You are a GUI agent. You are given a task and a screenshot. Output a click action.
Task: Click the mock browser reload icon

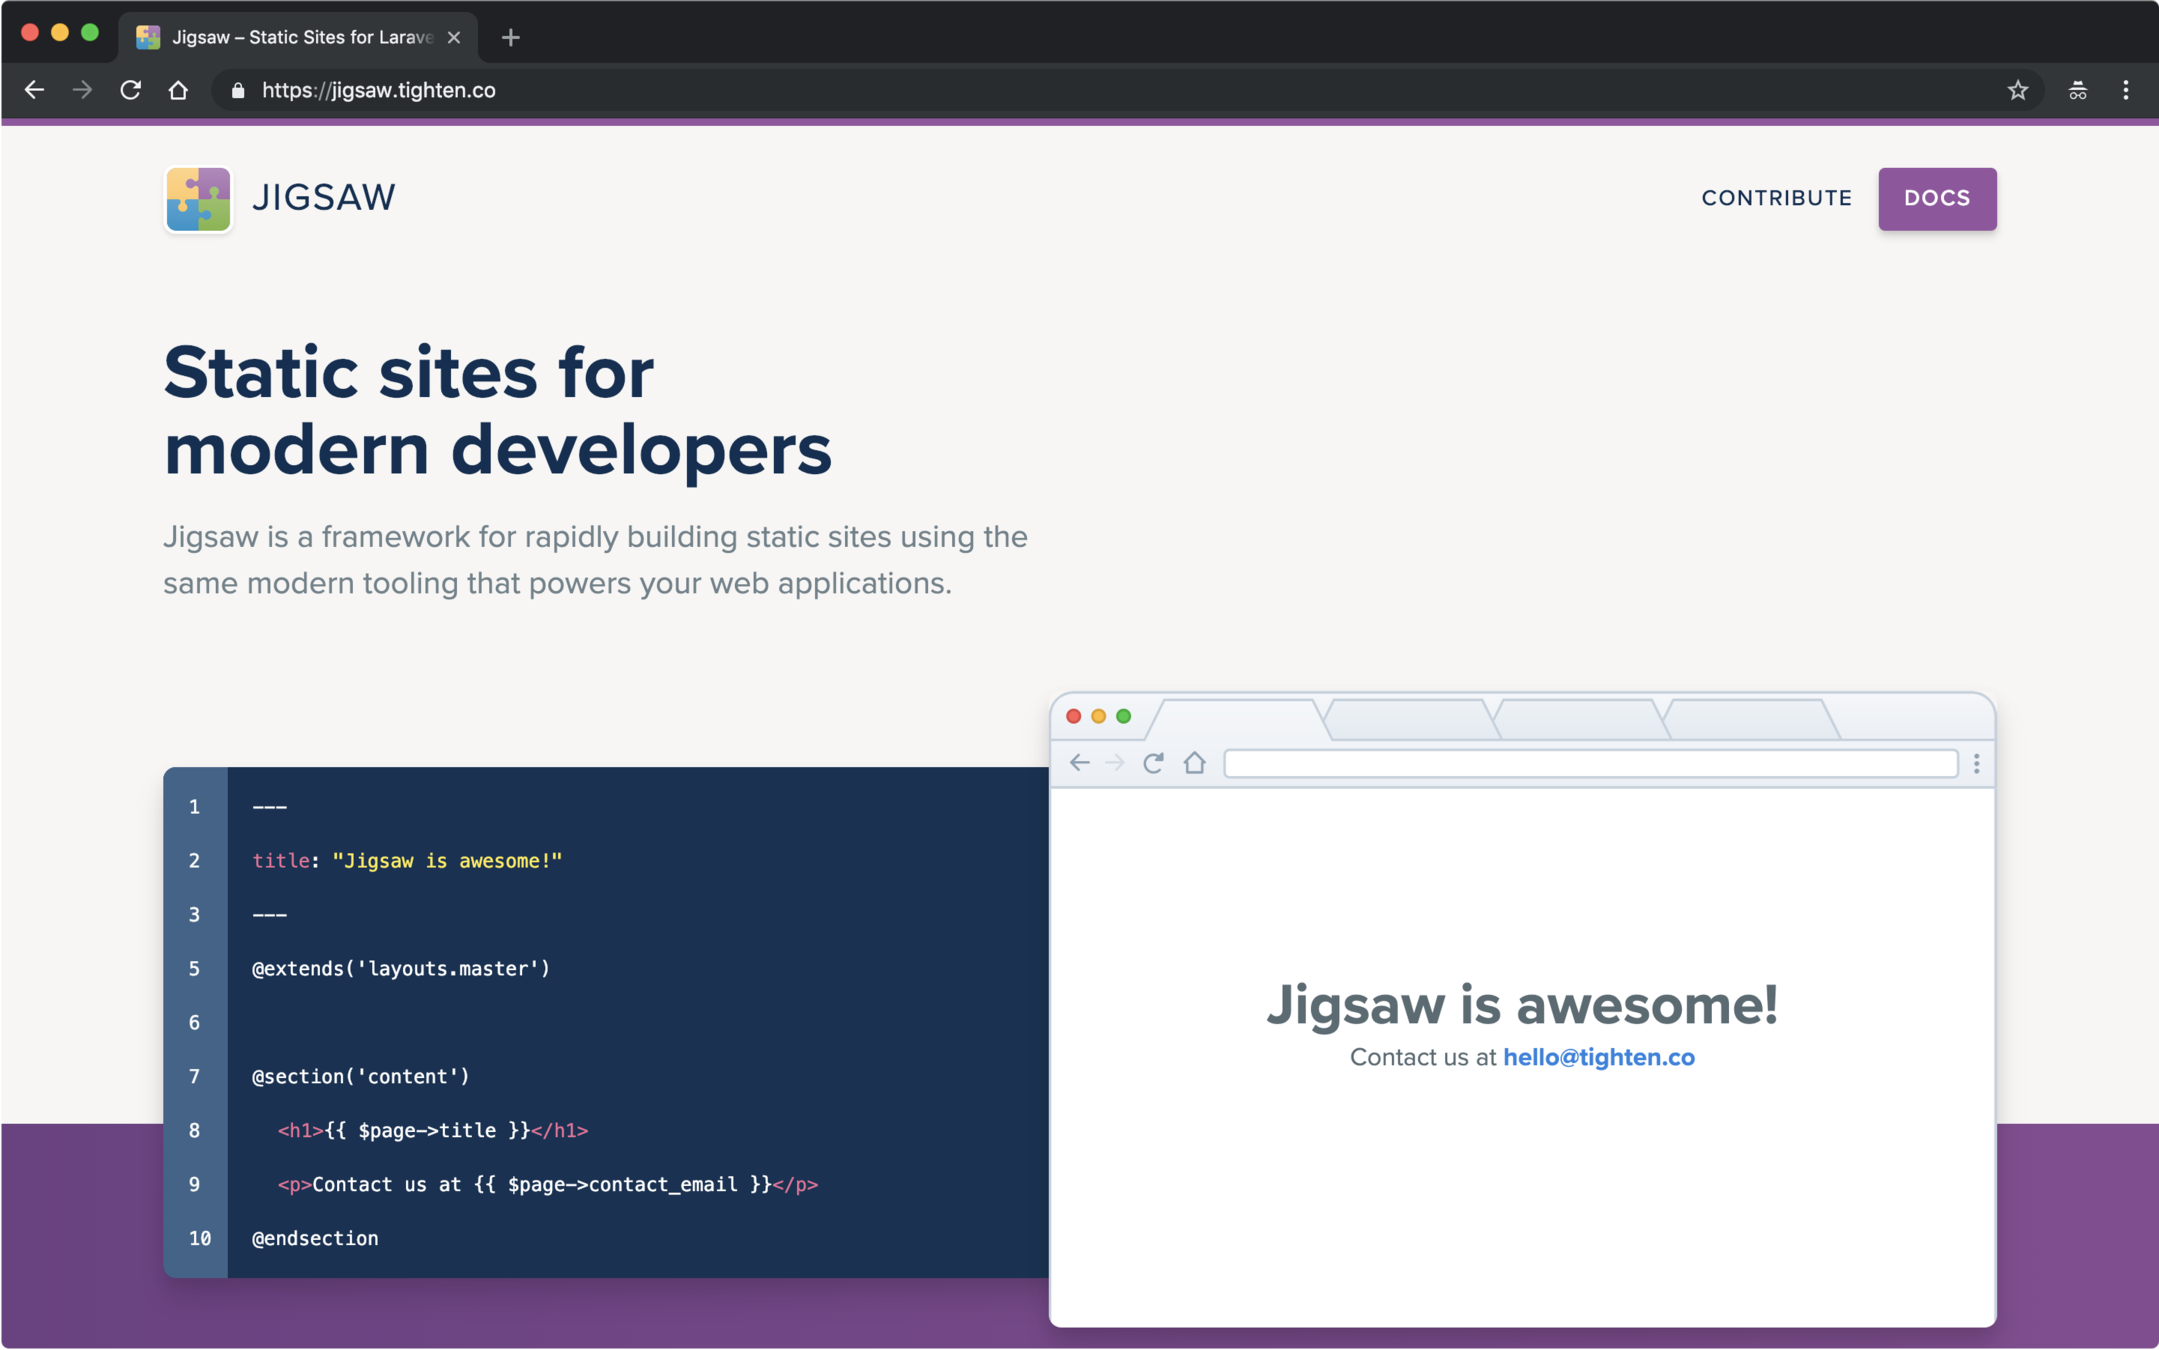1153,763
